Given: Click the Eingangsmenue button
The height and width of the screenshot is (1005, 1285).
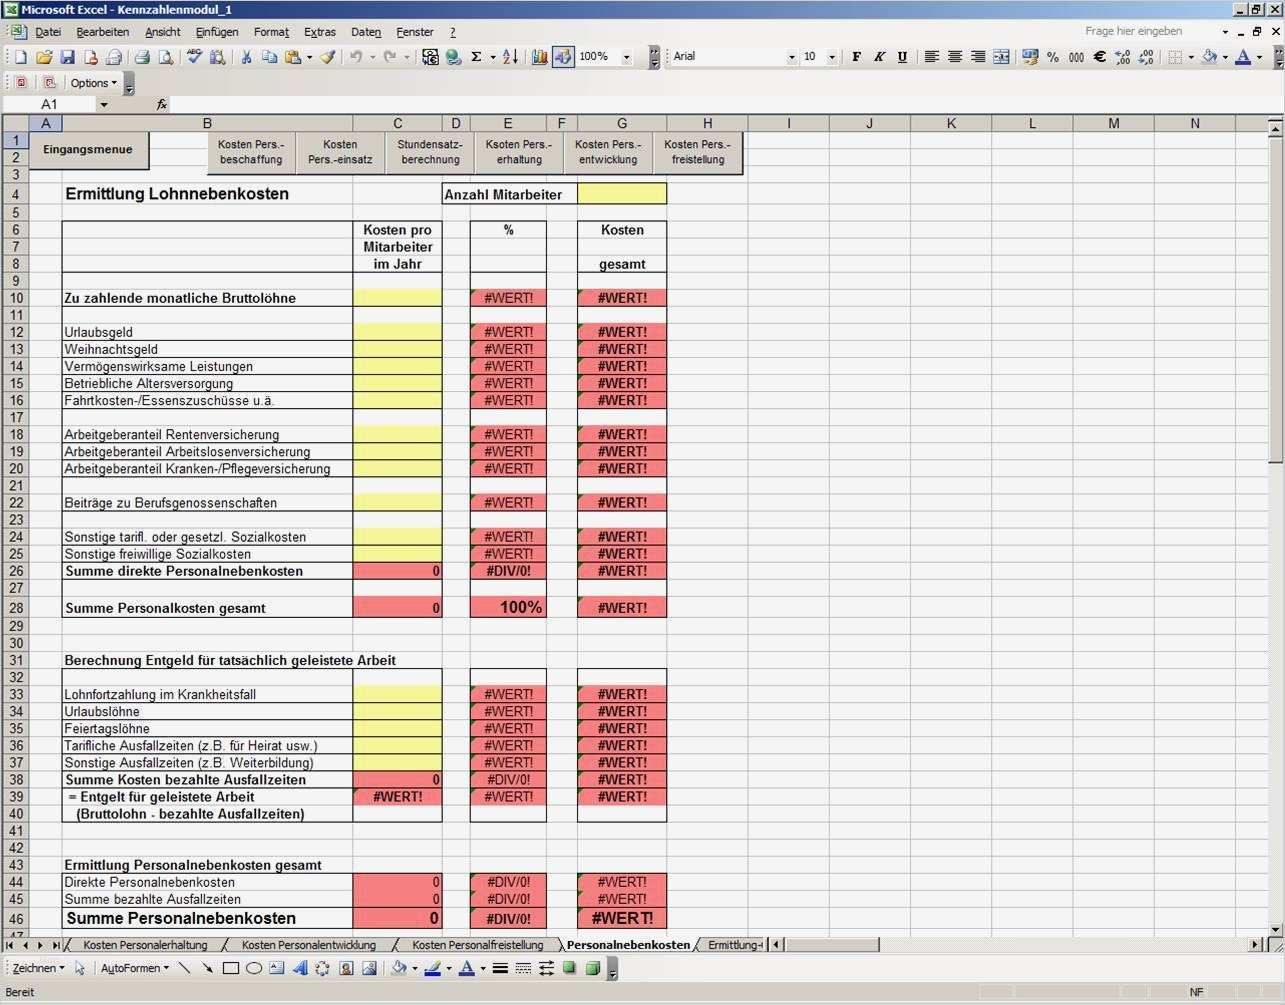Looking at the screenshot, I should coord(88,150).
